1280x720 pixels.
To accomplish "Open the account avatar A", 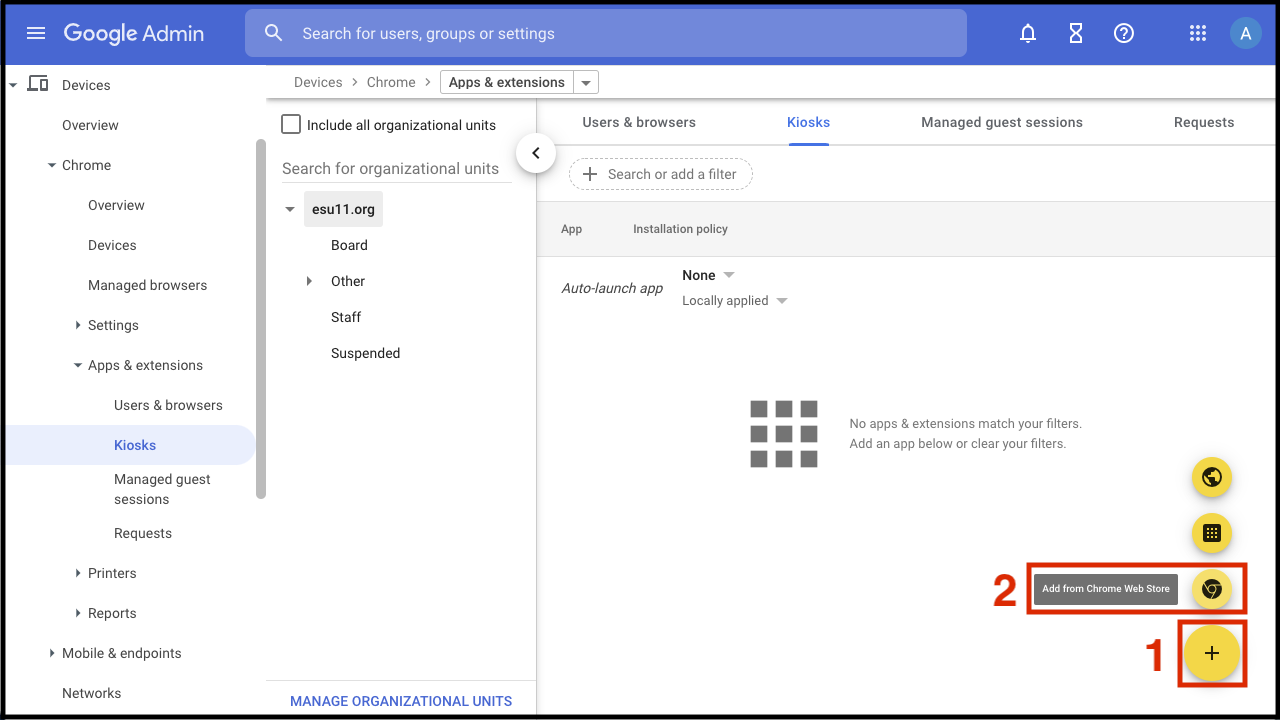I will [x=1245, y=33].
